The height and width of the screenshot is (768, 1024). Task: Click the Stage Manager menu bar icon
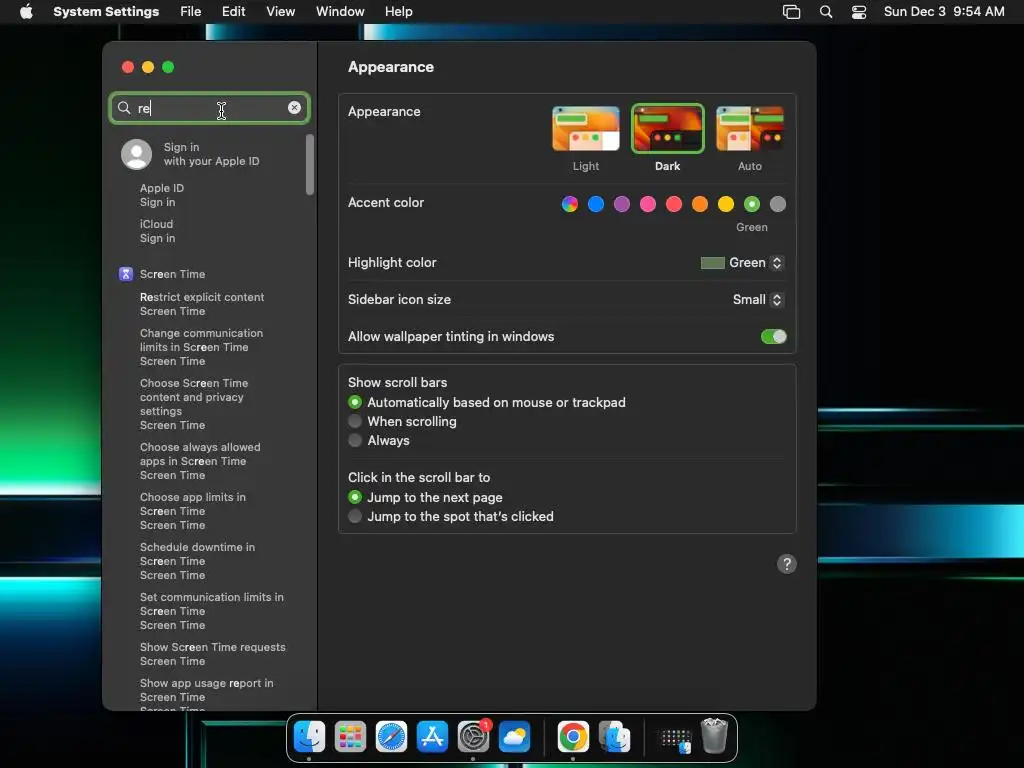[791, 12]
